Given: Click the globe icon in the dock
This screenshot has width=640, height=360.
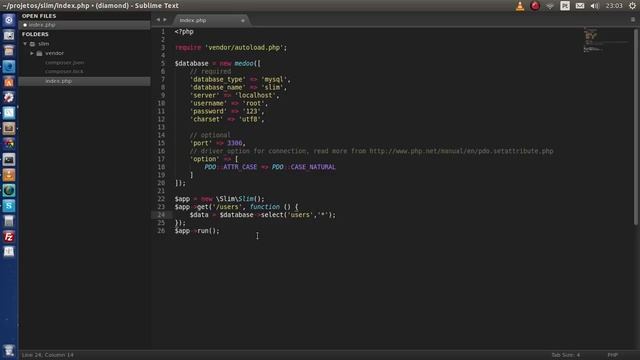Looking at the screenshot, I should (9, 190).
